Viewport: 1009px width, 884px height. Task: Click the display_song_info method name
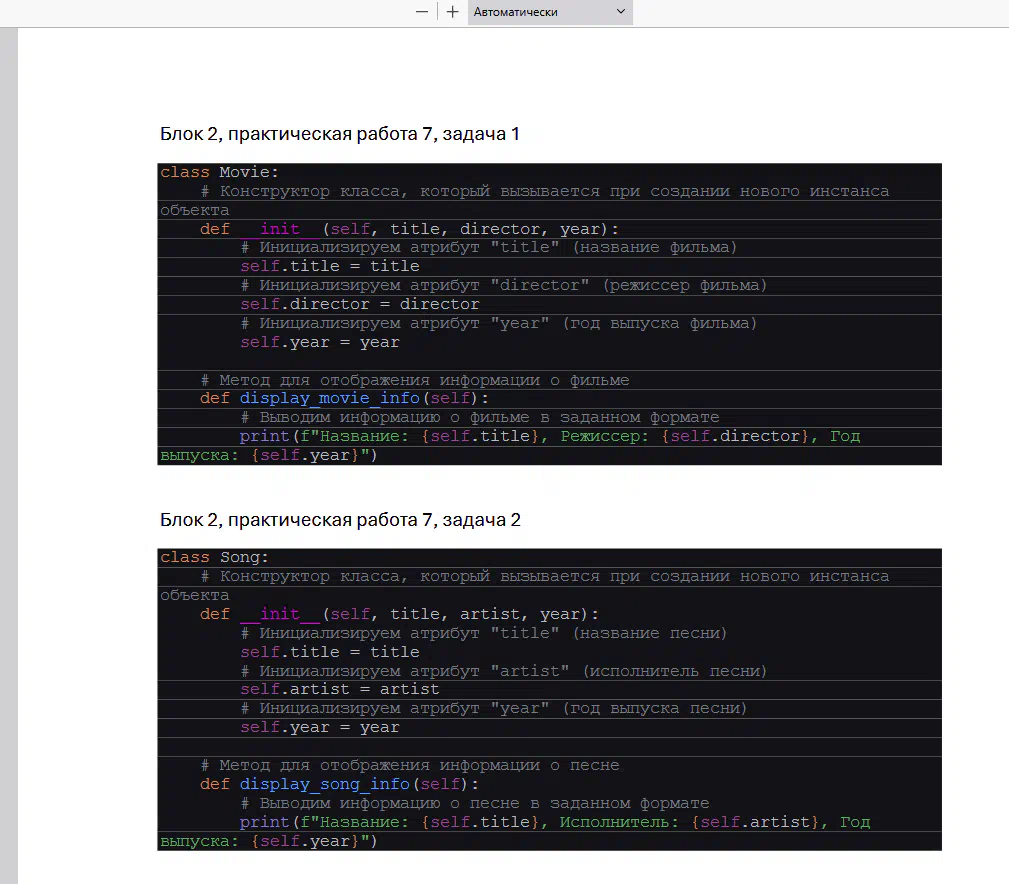click(324, 784)
